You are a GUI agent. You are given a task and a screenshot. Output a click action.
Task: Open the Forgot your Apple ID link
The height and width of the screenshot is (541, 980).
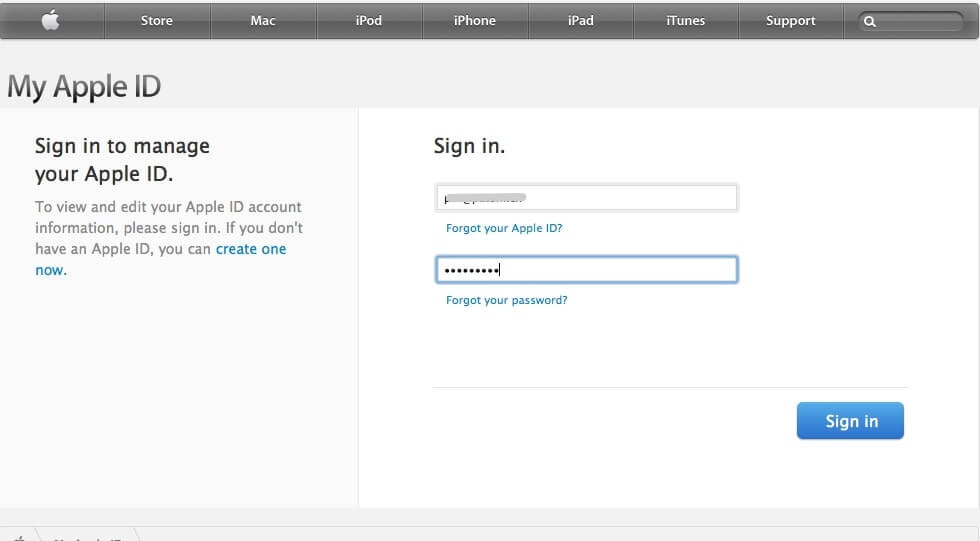point(504,228)
